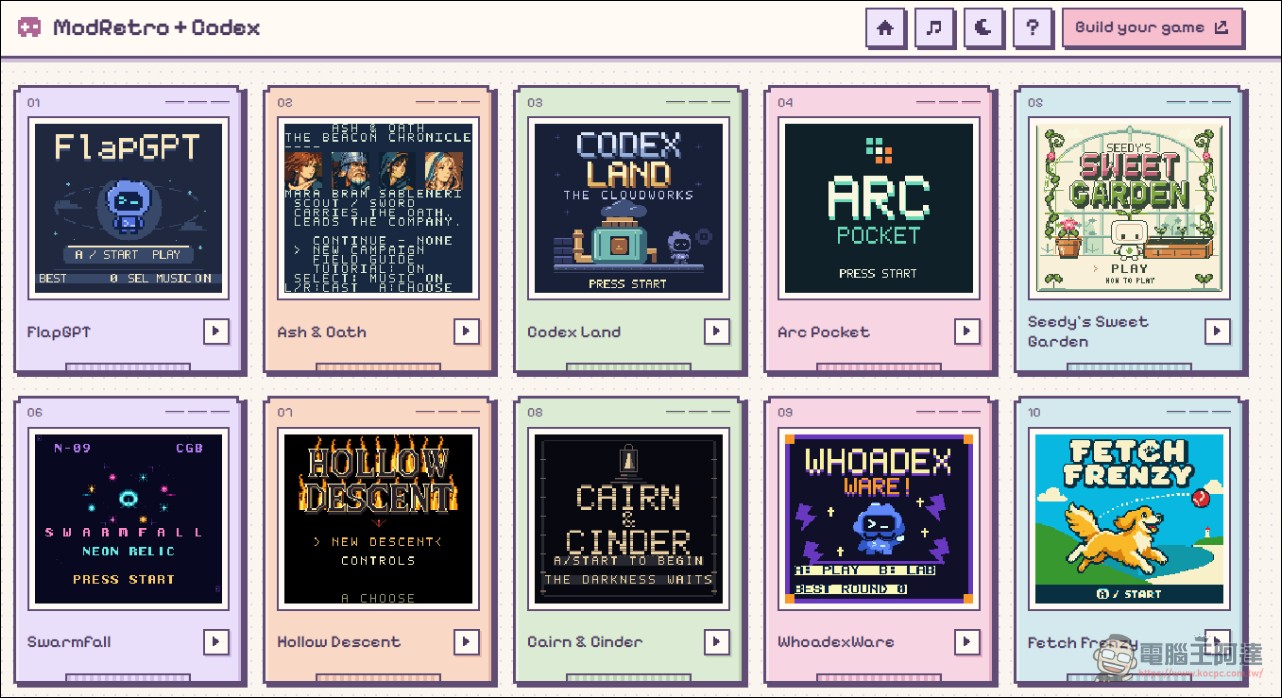Start Cairn & Cinder play arrow
The height and width of the screenshot is (698, 1282).
pos(717,641)
